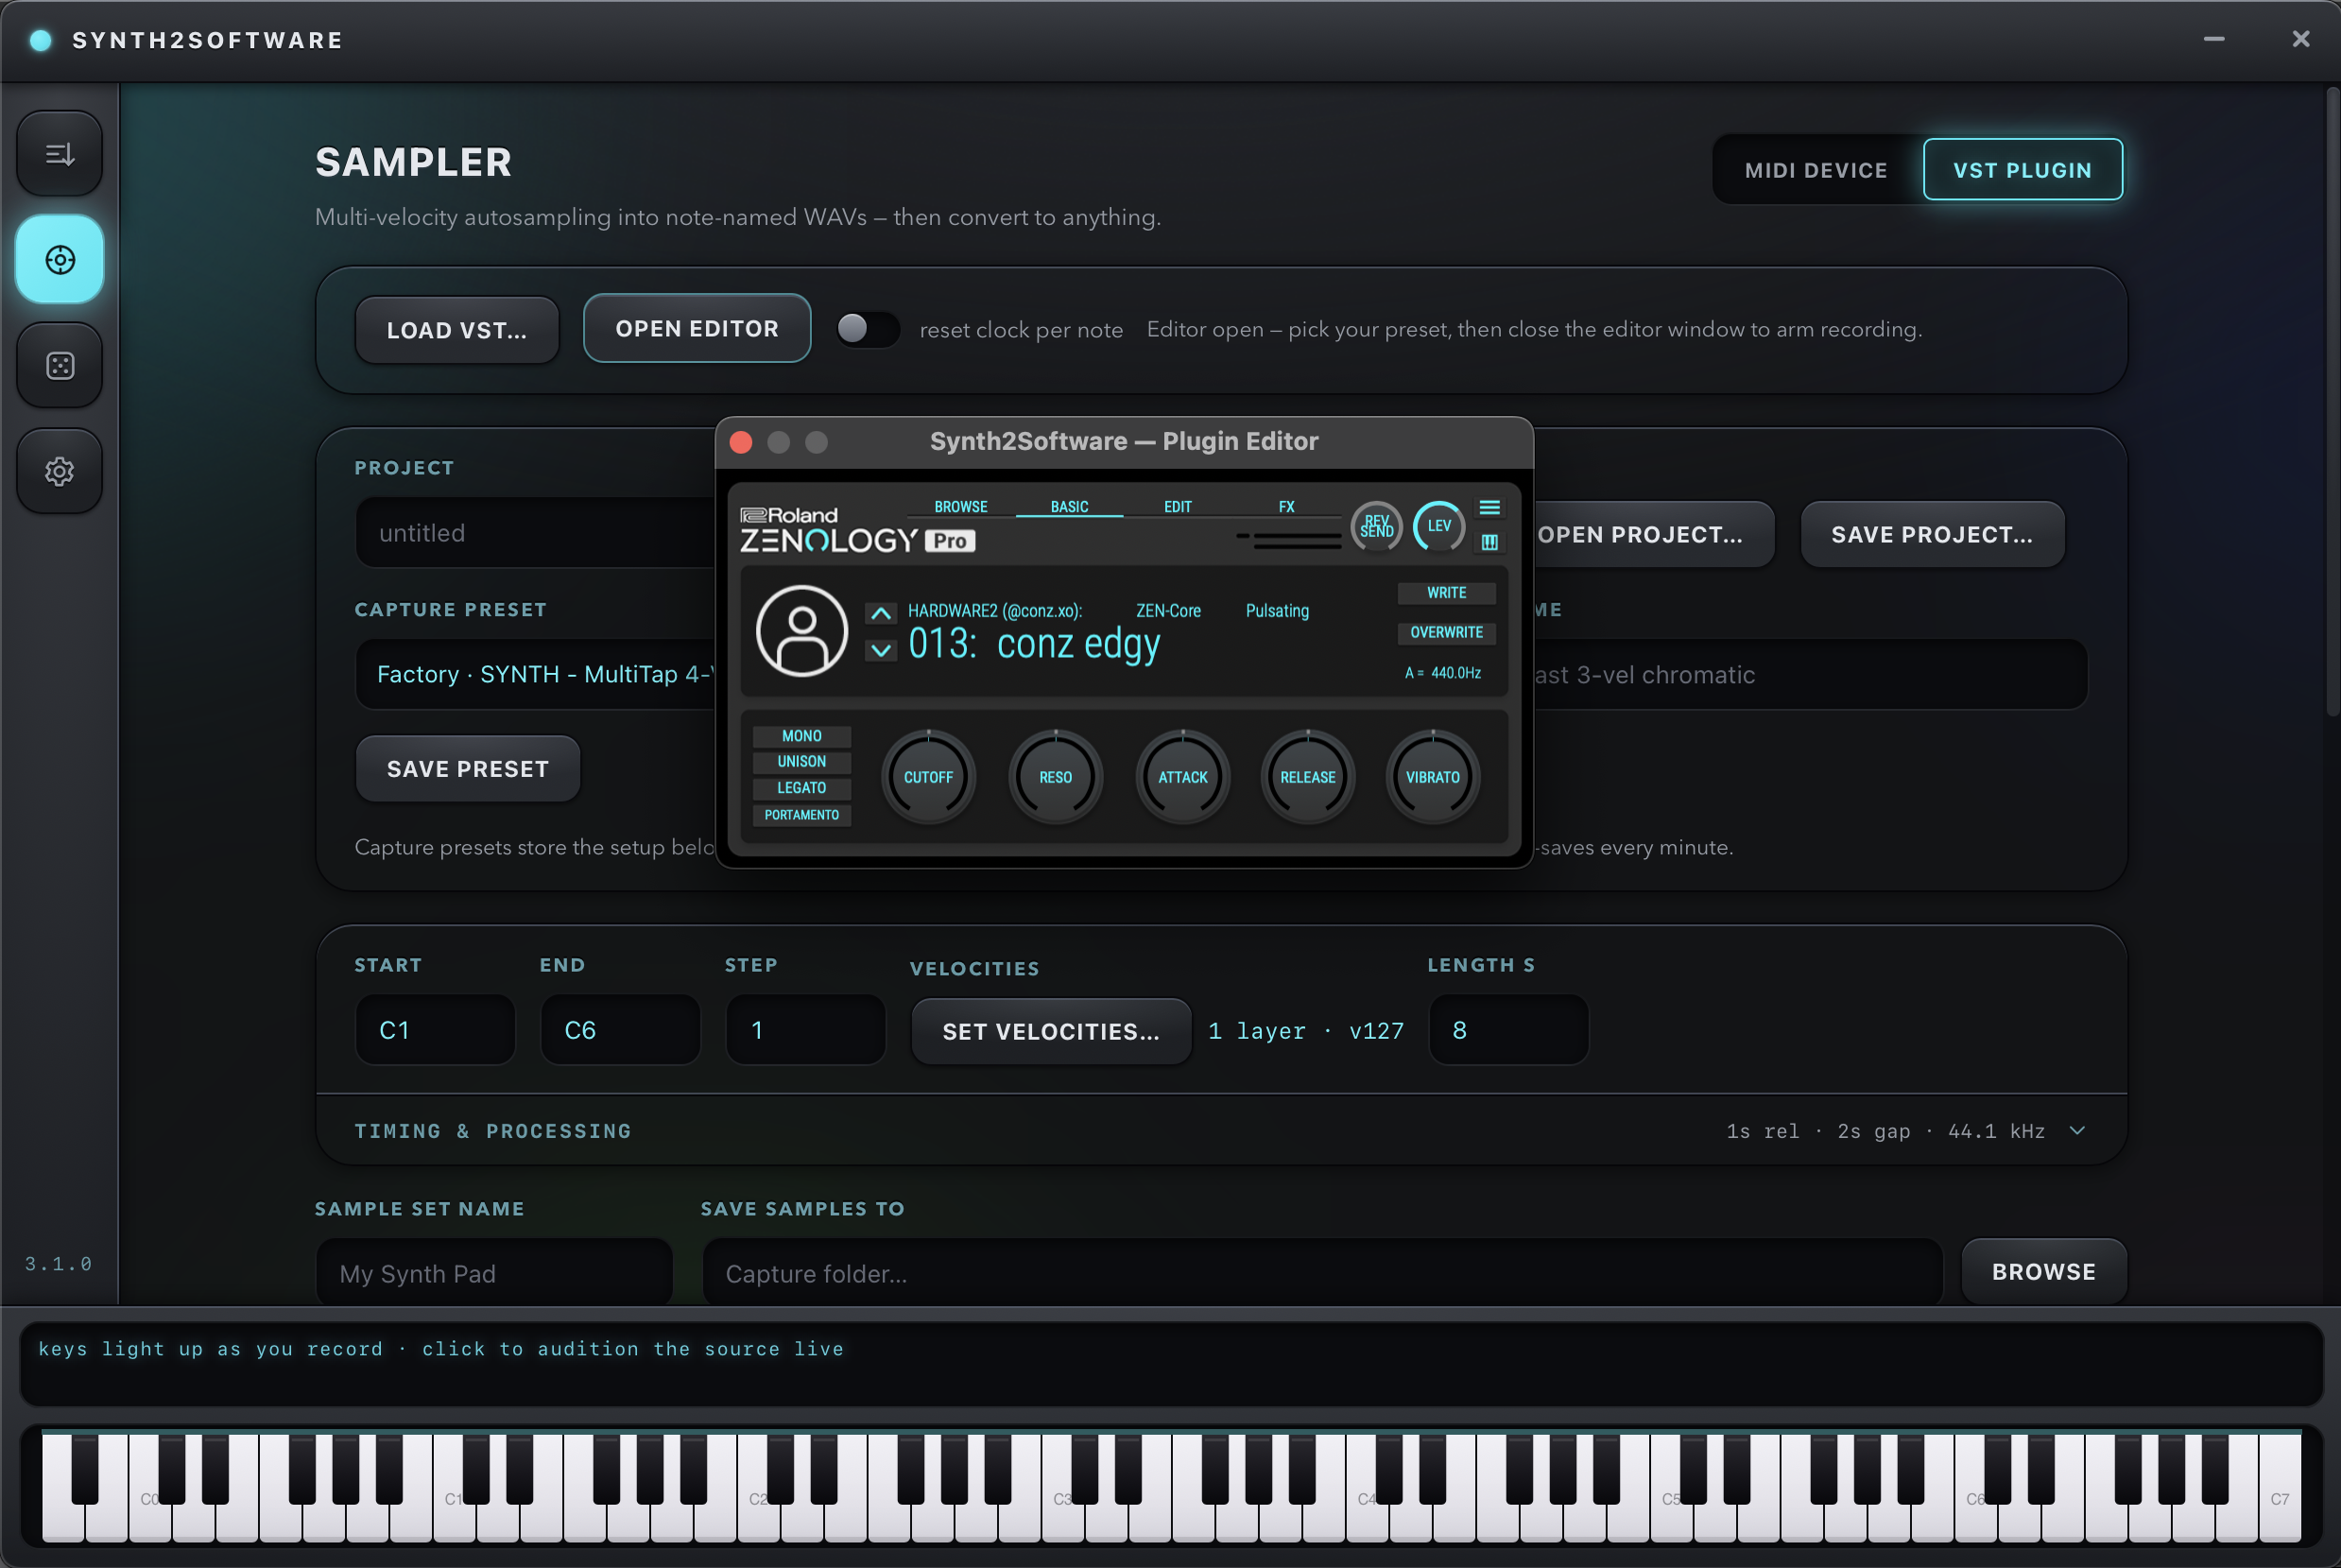Viewport: 2341px width, 1568px height.
Task: Go to previous preset with up chevron
Action: [880, 613]
